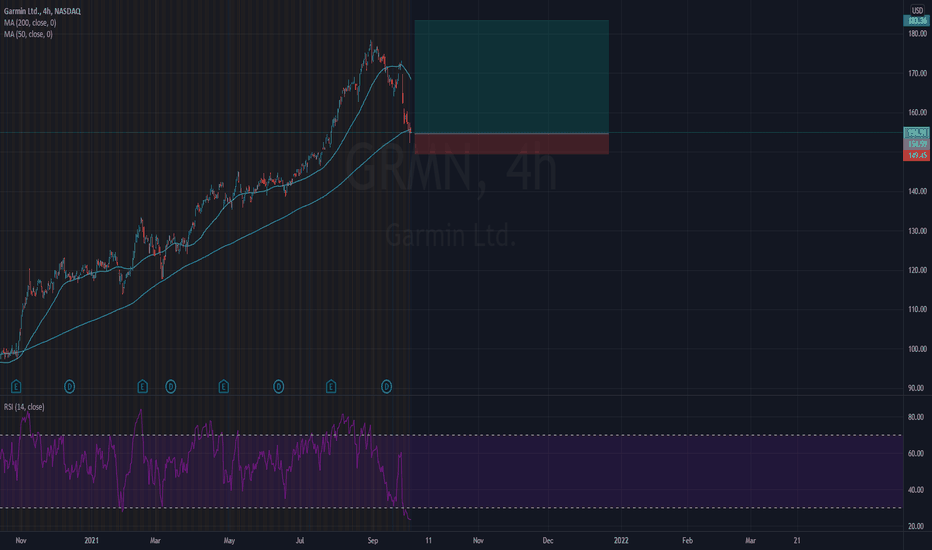Click the 100.00 price axis label

[x=917, y=349]
